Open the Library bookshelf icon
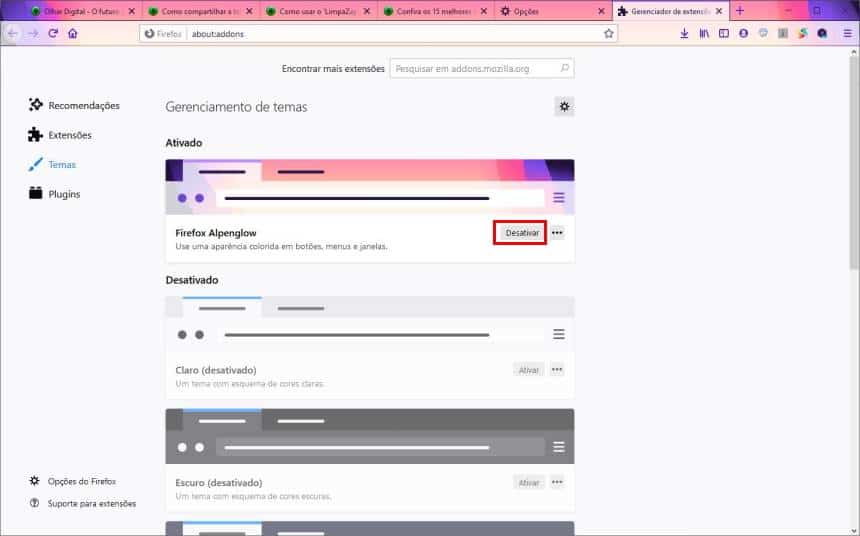This screenshot has width=860, height=536. [x=704, y=33]
